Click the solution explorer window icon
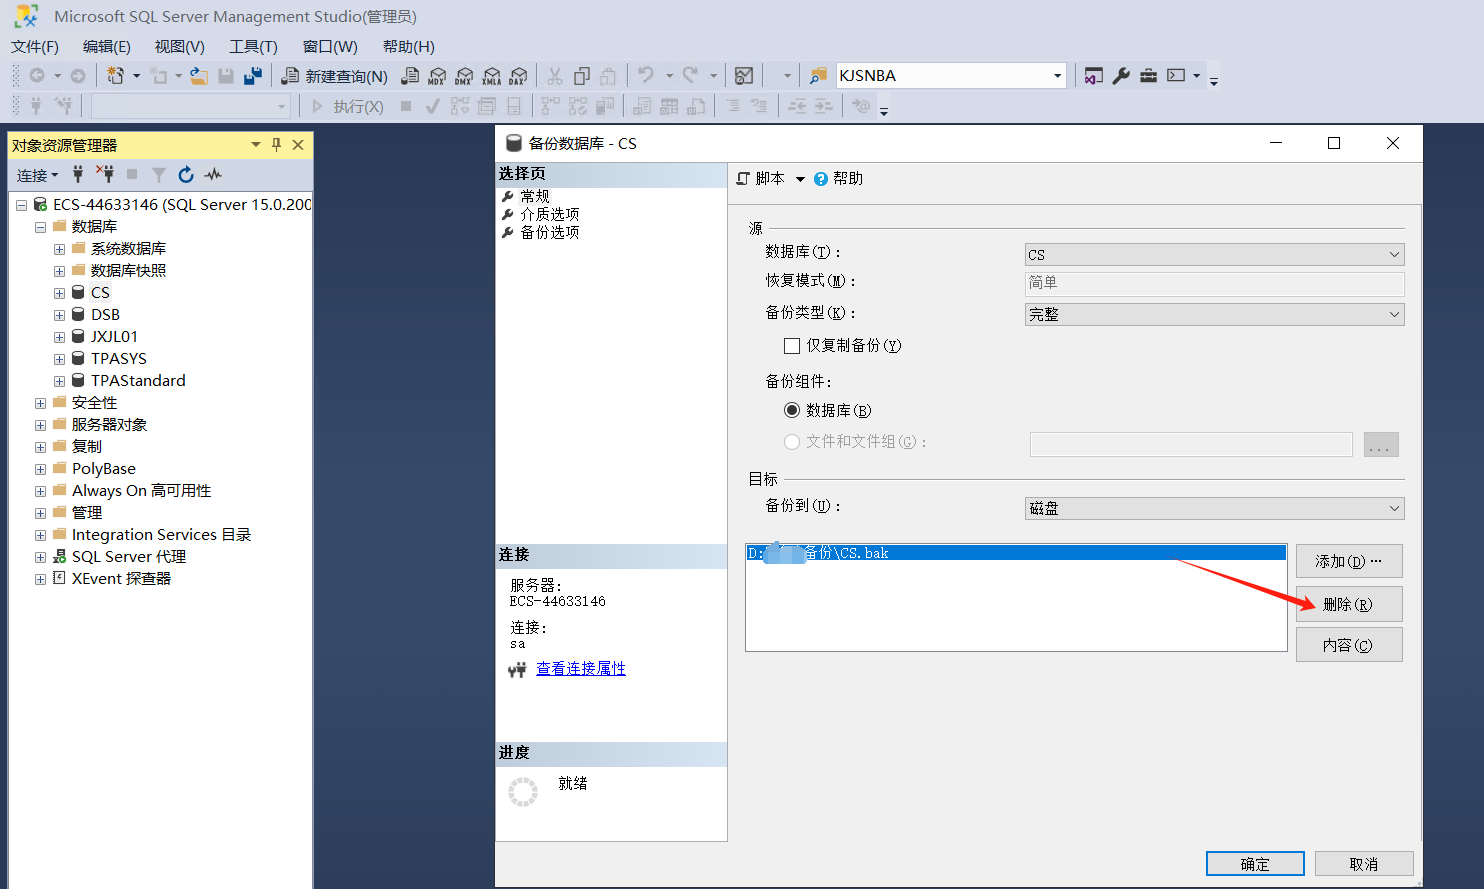The image size is (1484, 889). coord(1093,76)
